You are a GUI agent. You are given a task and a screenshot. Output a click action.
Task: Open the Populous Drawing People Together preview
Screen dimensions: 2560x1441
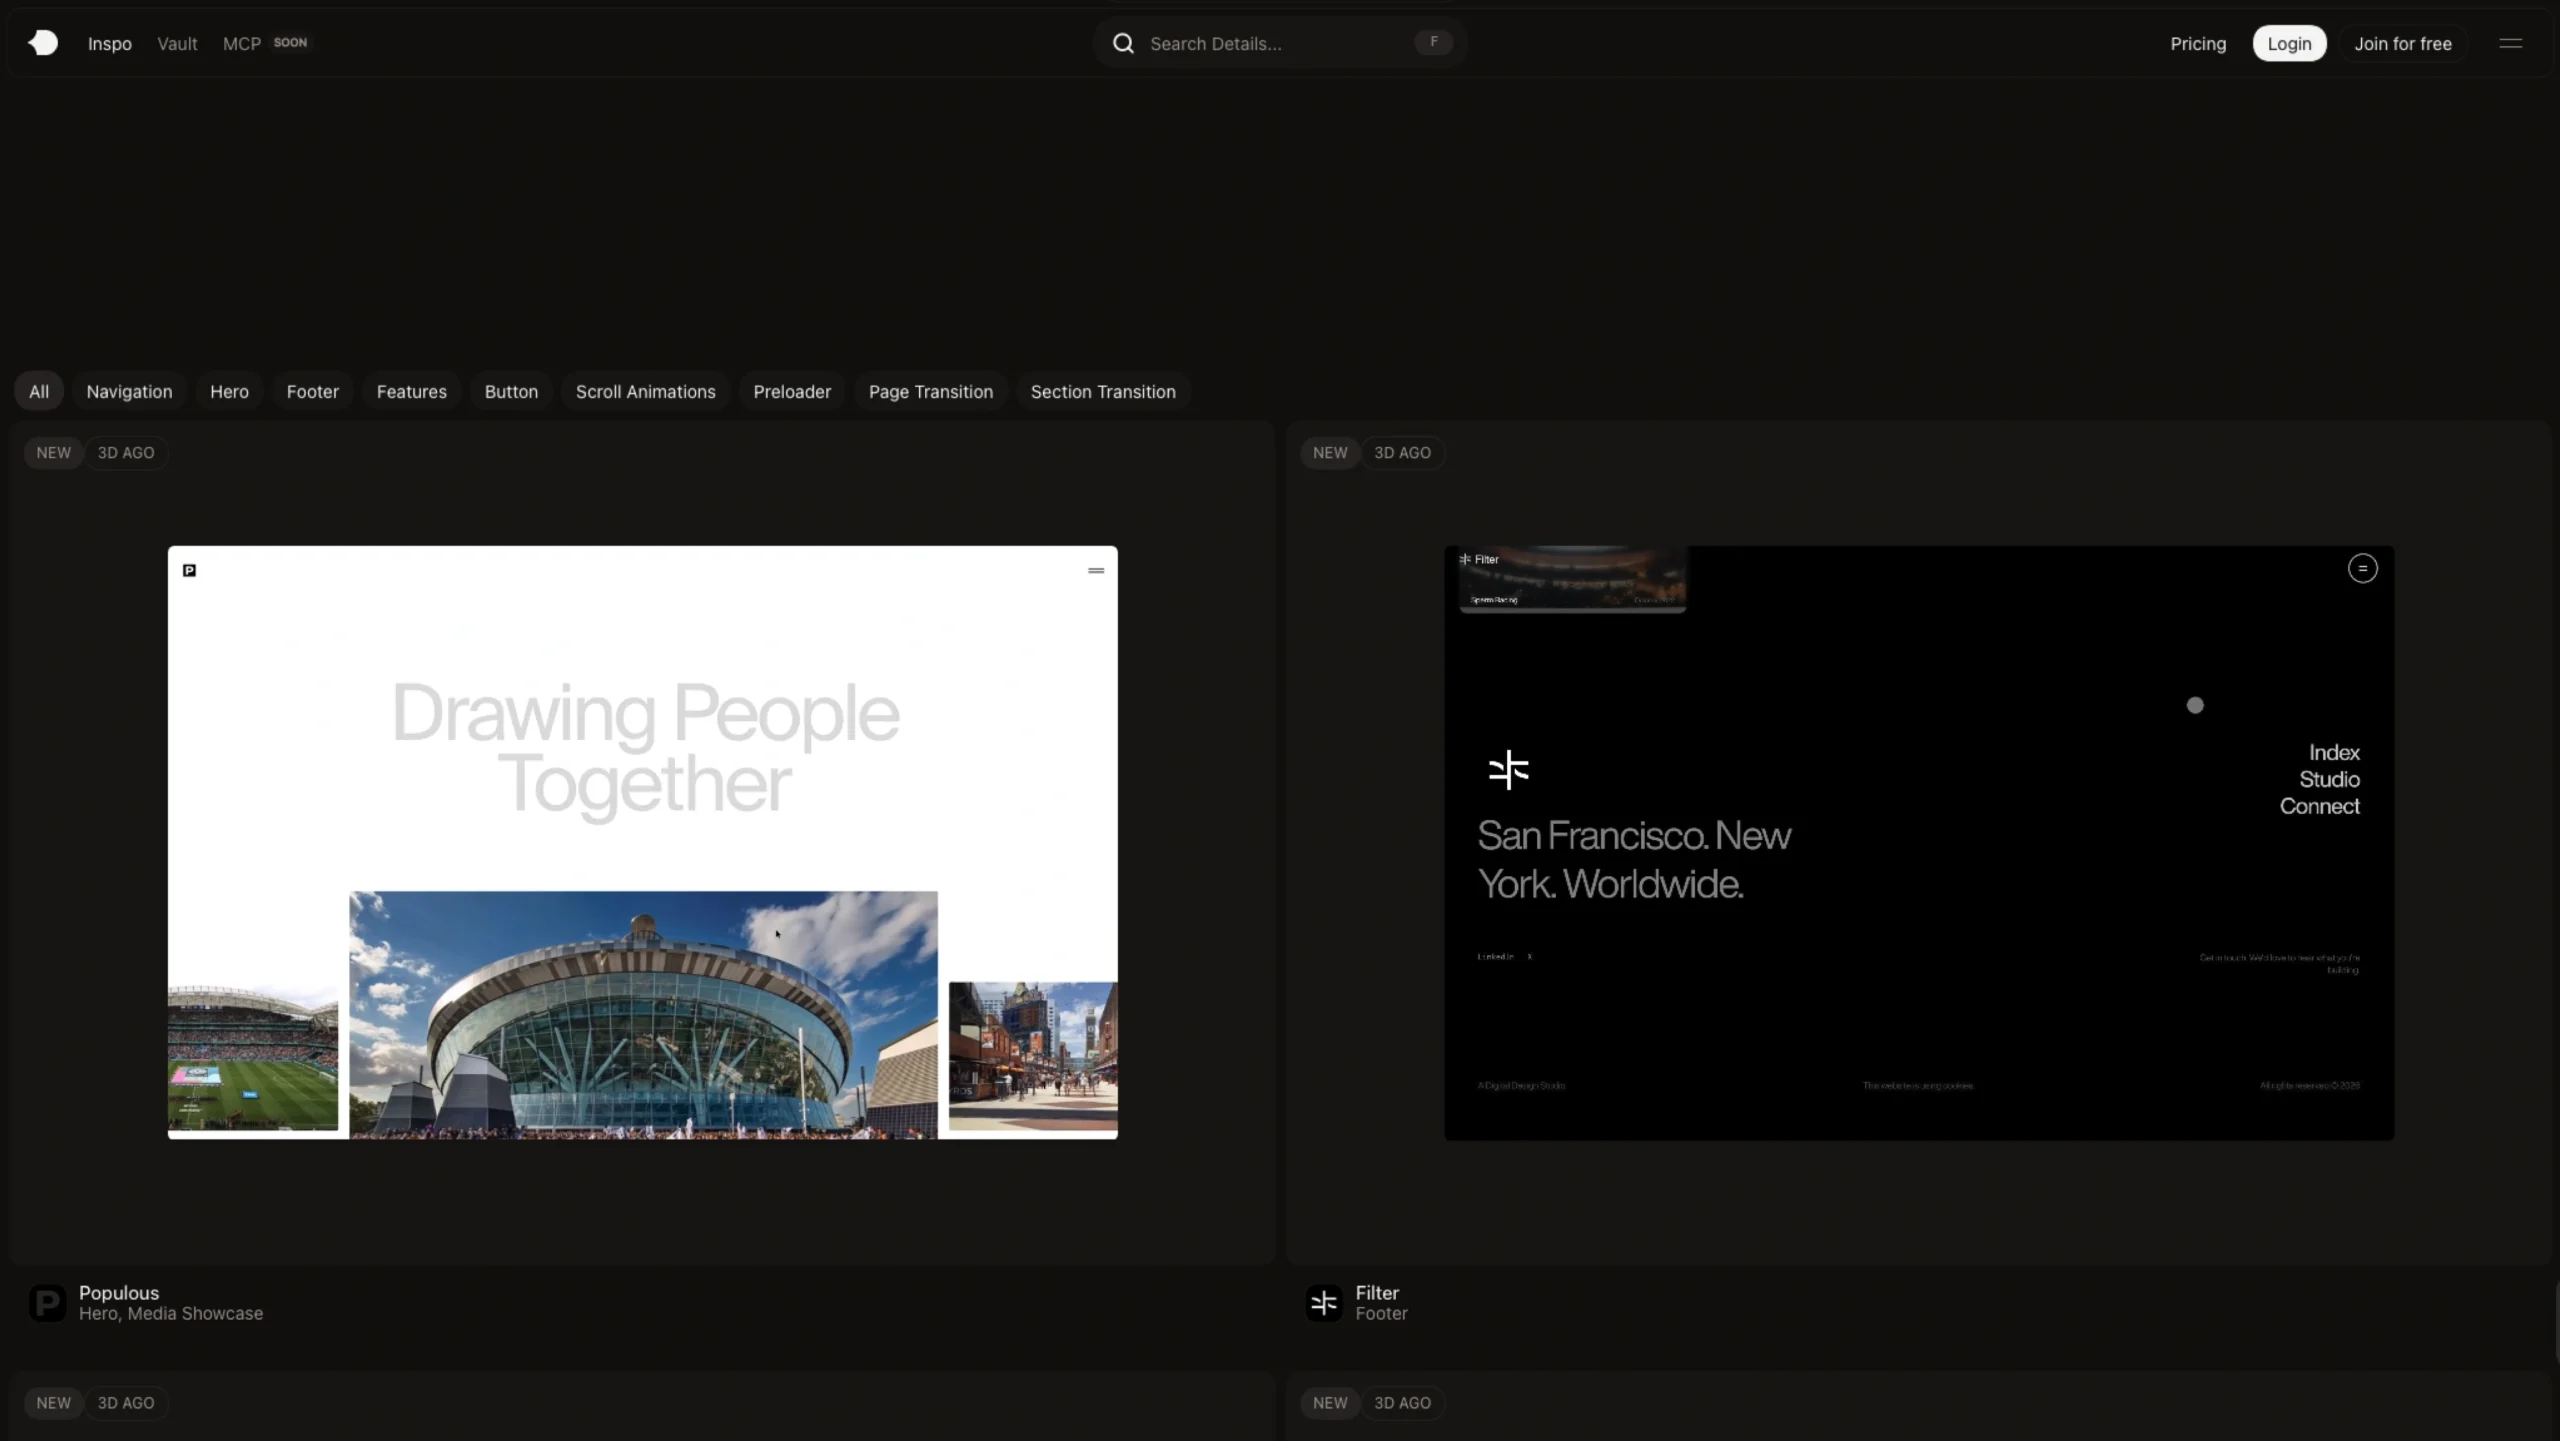pos(643,842)
